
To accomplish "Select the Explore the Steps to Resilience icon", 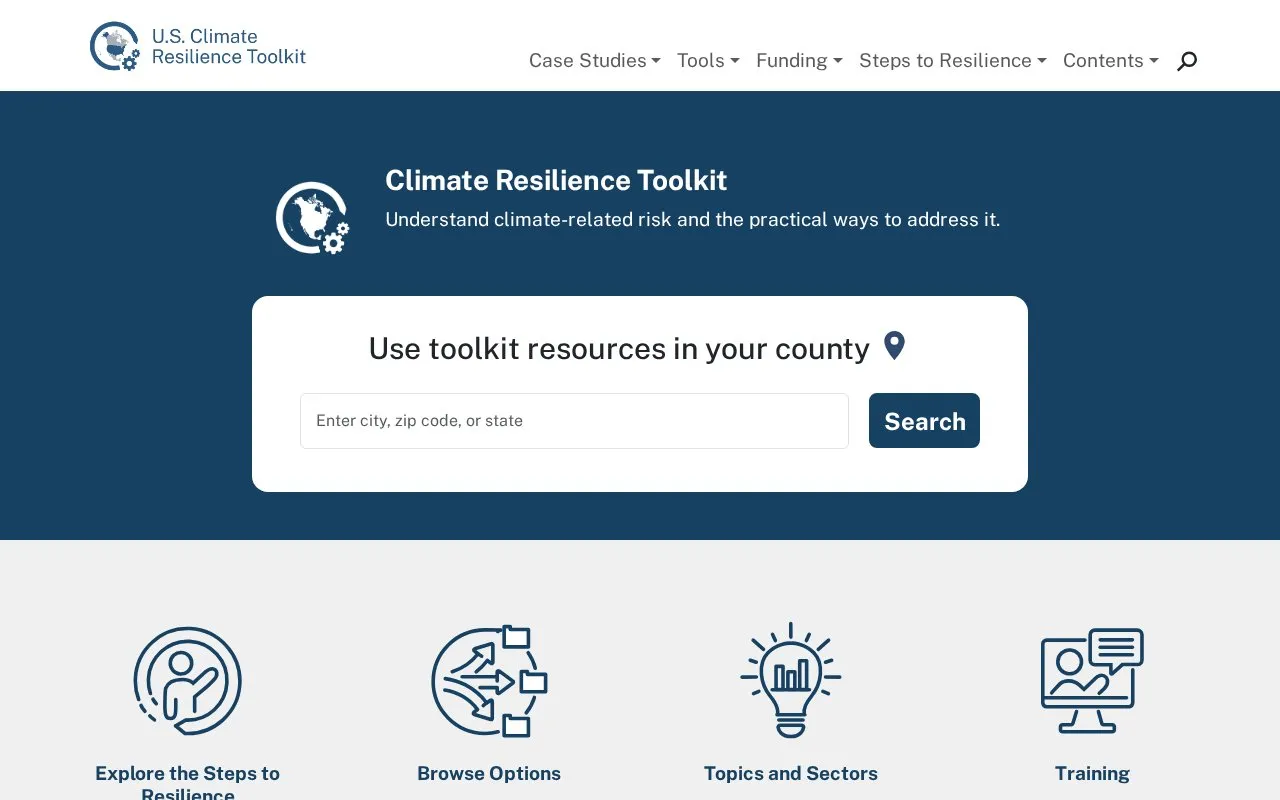I will [188, 681].
